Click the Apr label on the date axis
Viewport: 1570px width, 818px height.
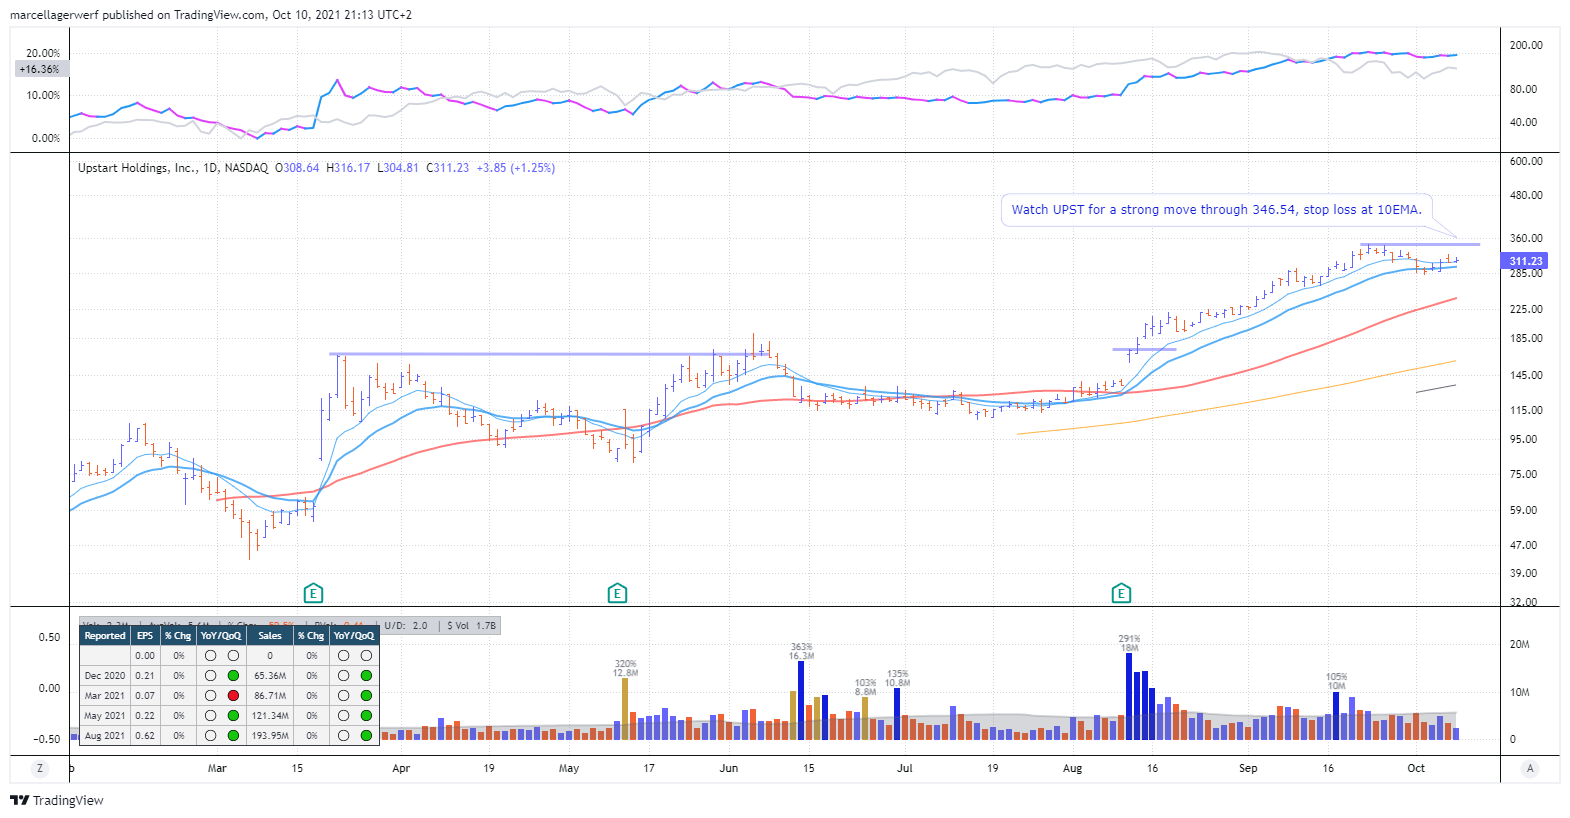pyautogui.click(x=401, y=768)
